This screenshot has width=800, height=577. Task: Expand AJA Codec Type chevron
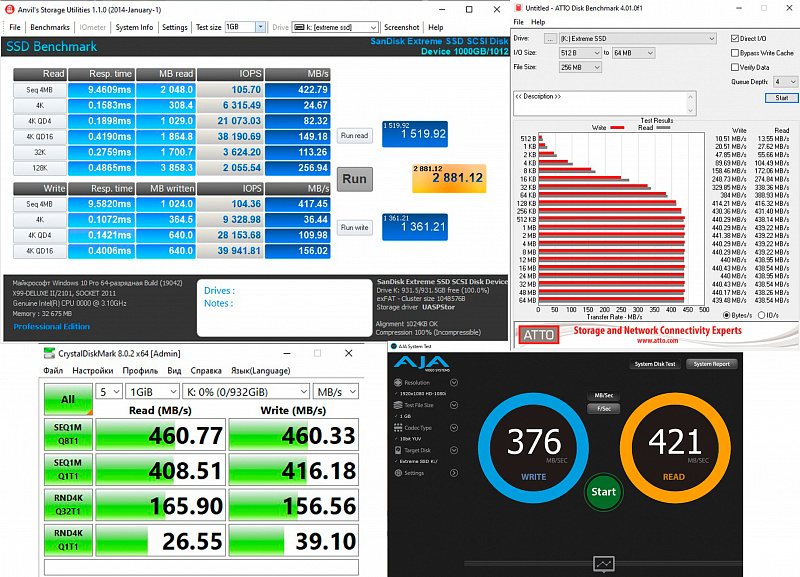click(x=454, y=428)
